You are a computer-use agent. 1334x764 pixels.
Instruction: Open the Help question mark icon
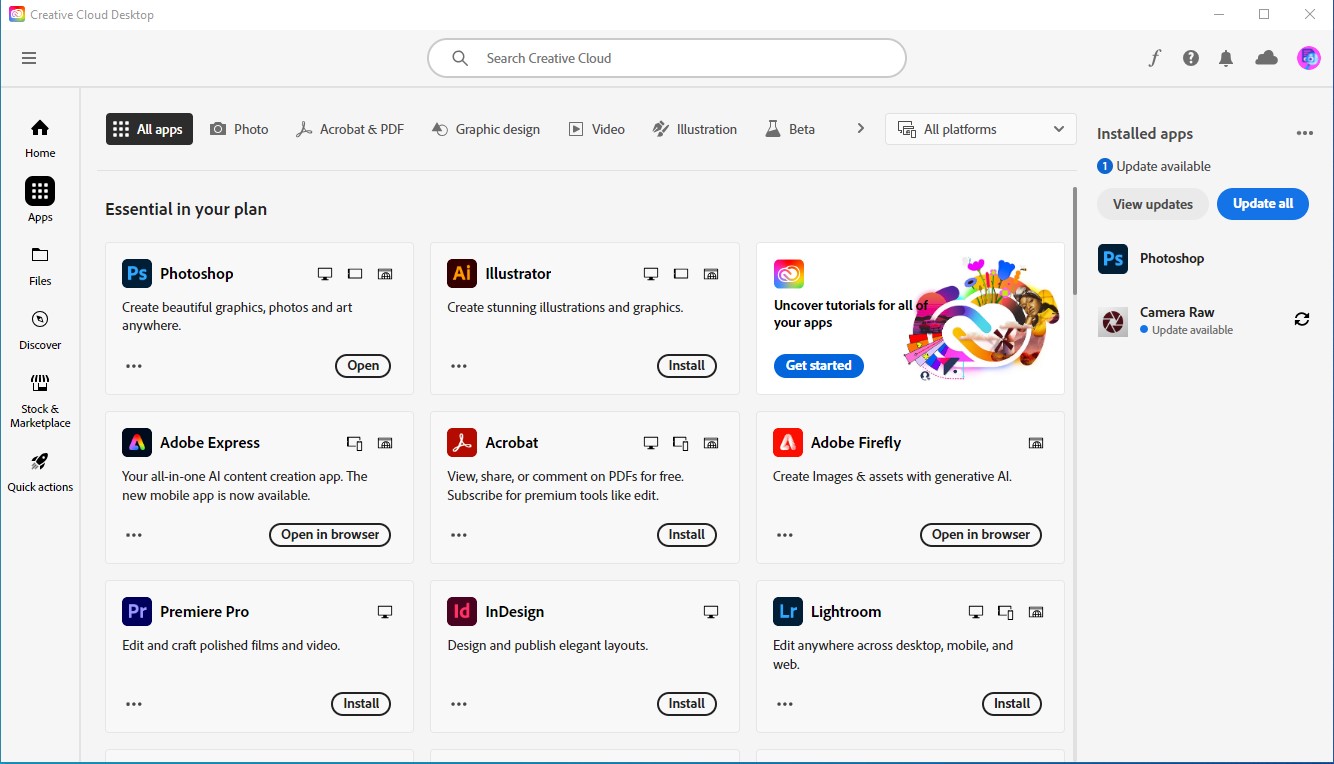coord(1190,58)
